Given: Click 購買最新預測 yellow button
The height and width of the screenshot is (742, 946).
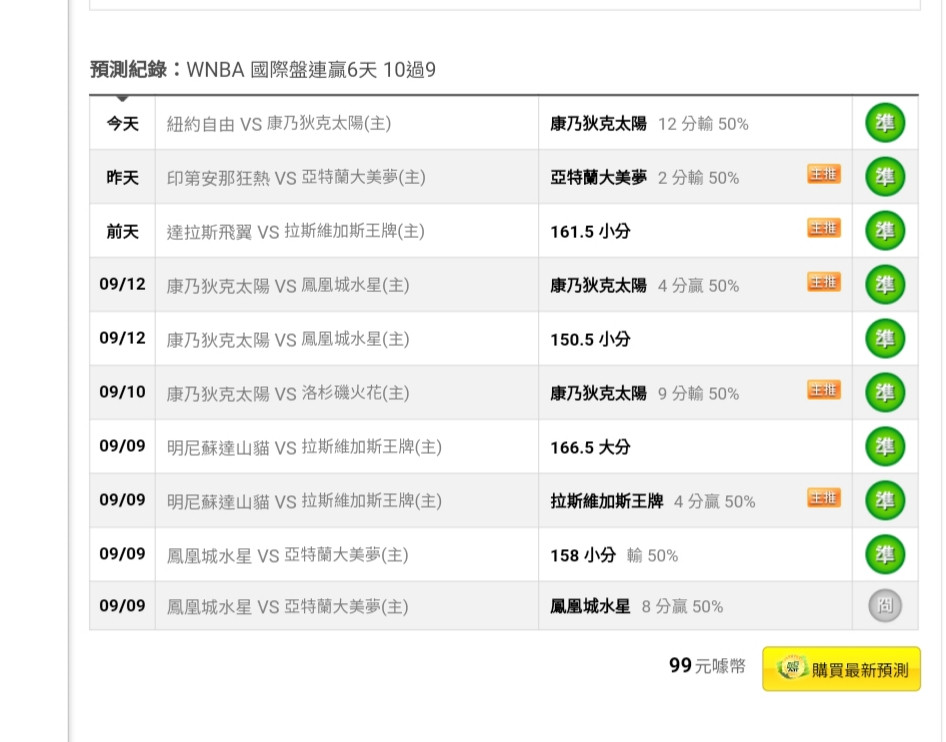Looking at the screenshot, I should (x=841, y=668).
